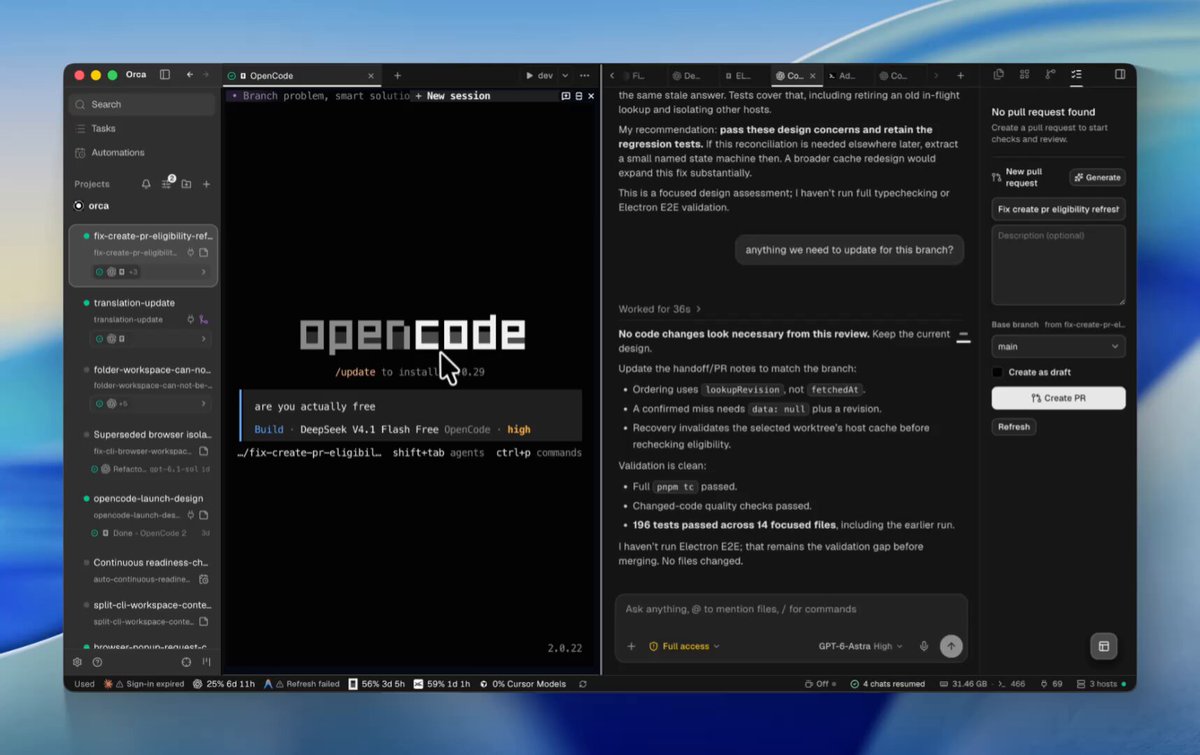Image resolution: width=1200 pixels, height=755 pixels.
Task: Click the Generate button for pull request
Action: tap(1097, 177)
